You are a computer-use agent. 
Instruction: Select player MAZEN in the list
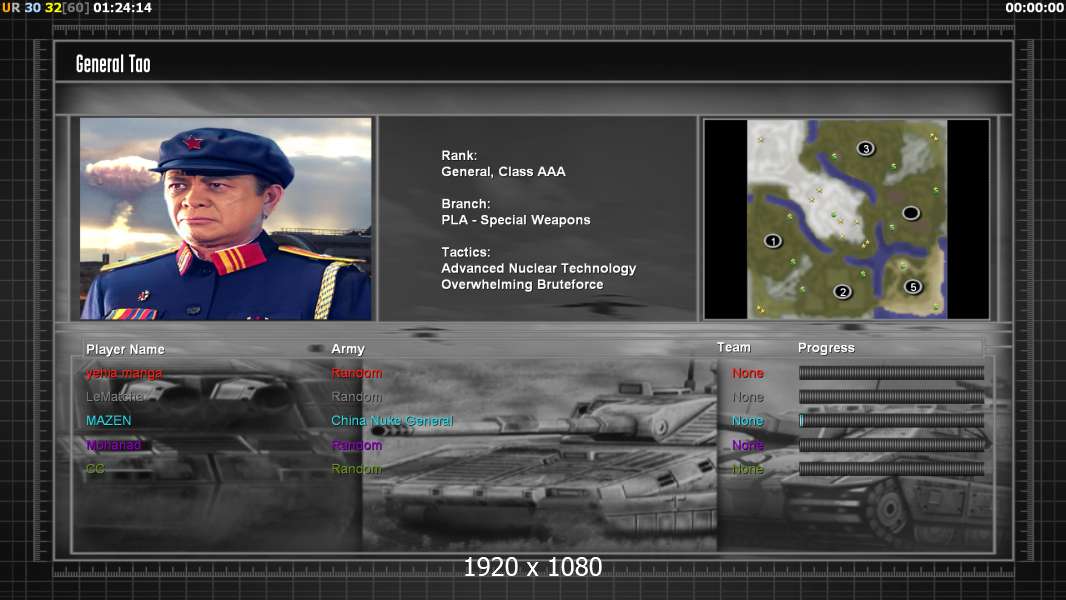point(108,421)
